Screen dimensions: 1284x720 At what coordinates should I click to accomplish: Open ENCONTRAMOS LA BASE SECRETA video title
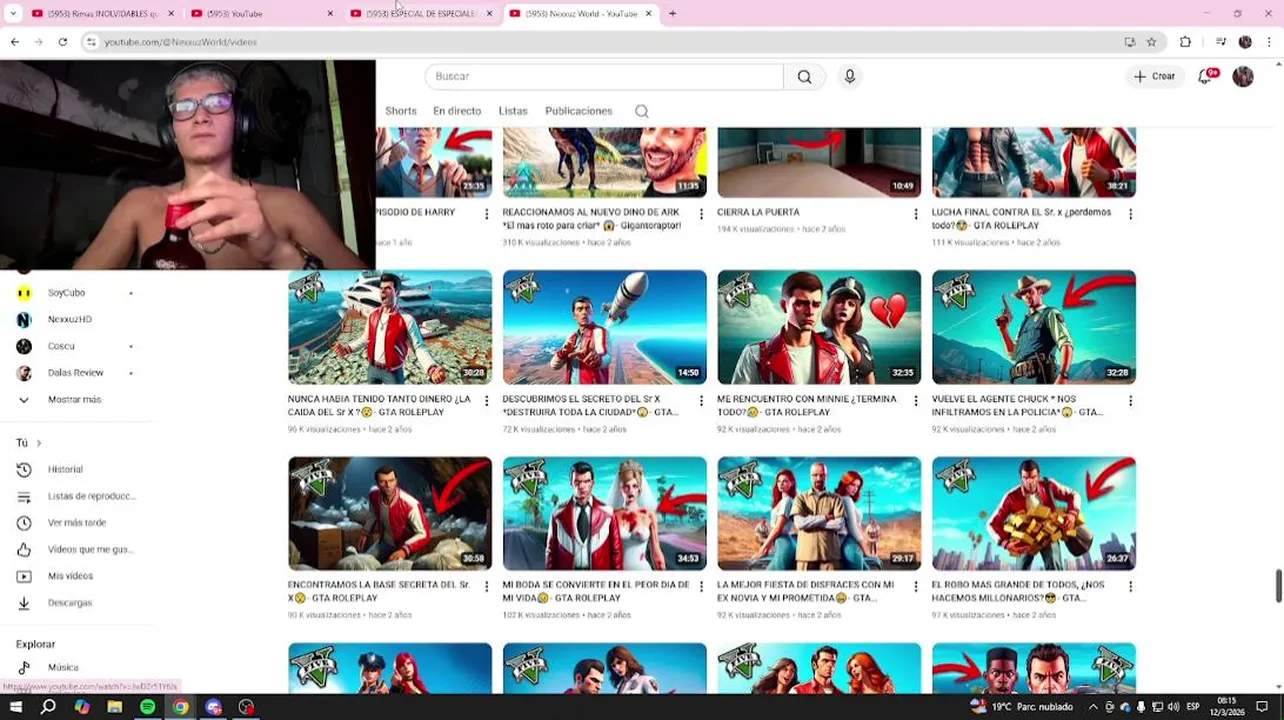coord(379,591)
